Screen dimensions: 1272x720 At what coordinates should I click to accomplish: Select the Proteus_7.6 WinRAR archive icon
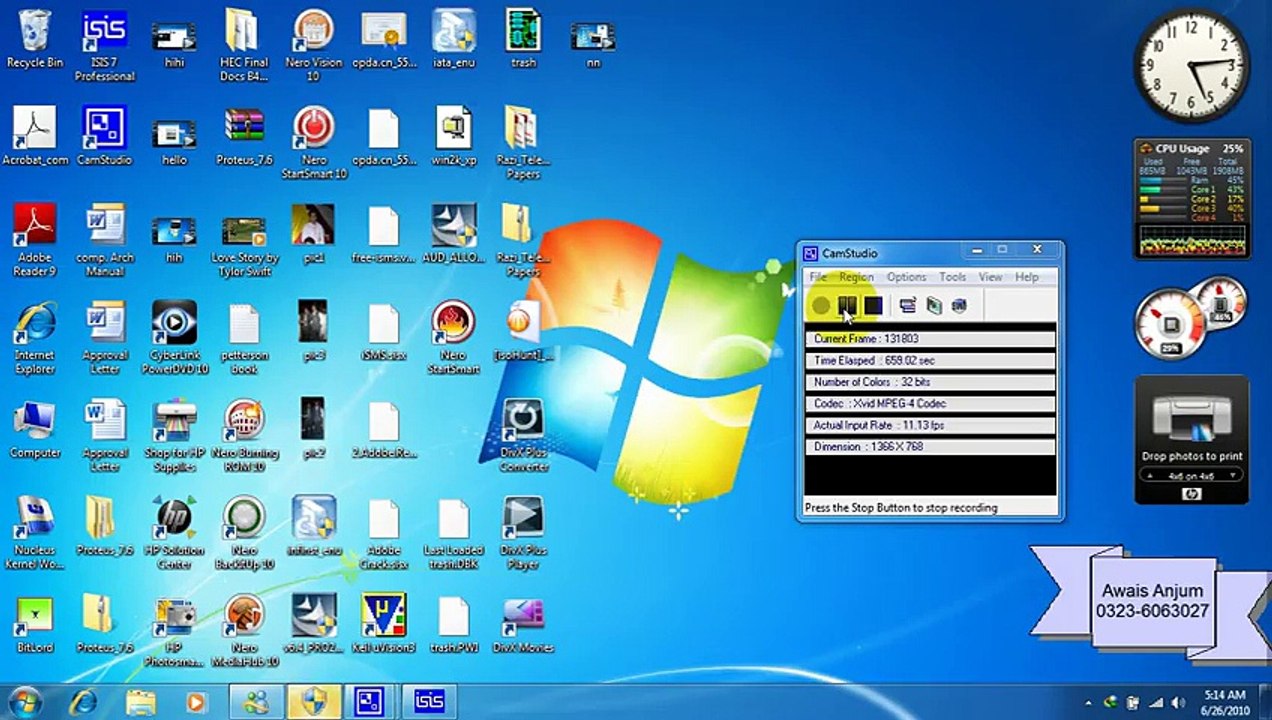click(244, 135)
